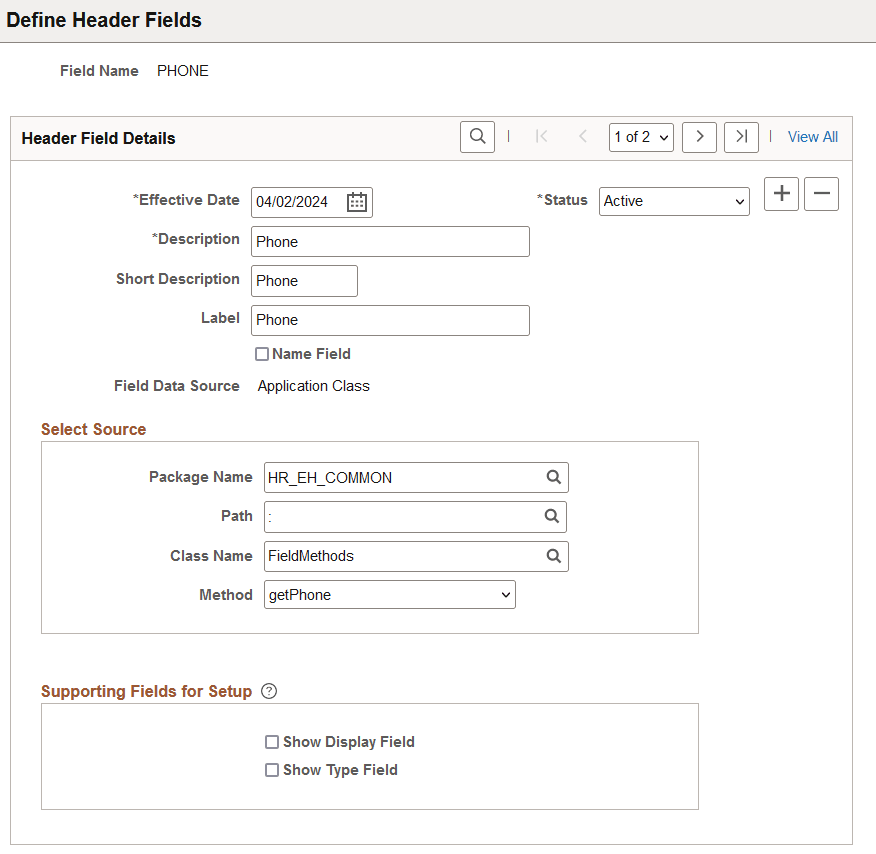Open the Supporting Fields for Setup help icon

[268, 691]
